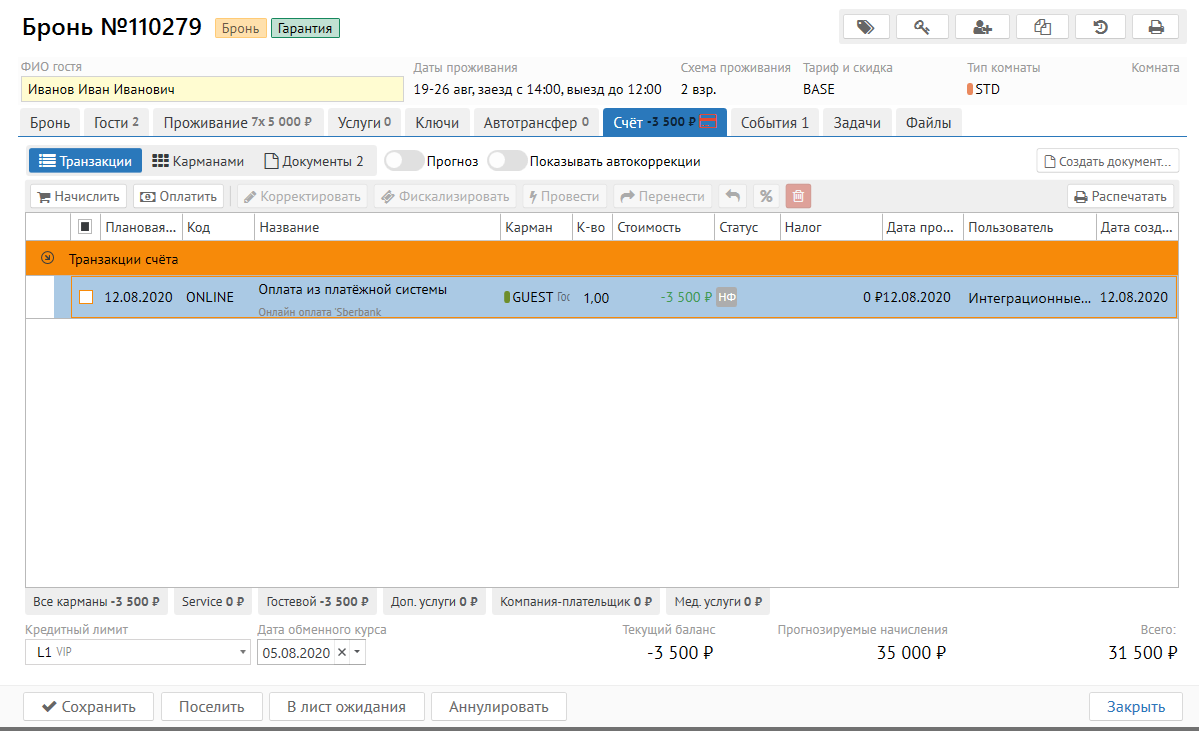Open booking history with clock-arrow icon
Viewport: 1199px width, 731px height.
click(x=1100, y=27)
